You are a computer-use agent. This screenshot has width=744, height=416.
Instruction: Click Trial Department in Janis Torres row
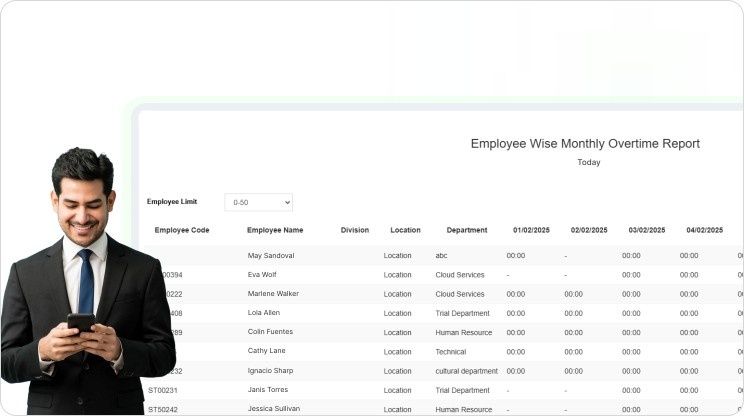[462, 390]
